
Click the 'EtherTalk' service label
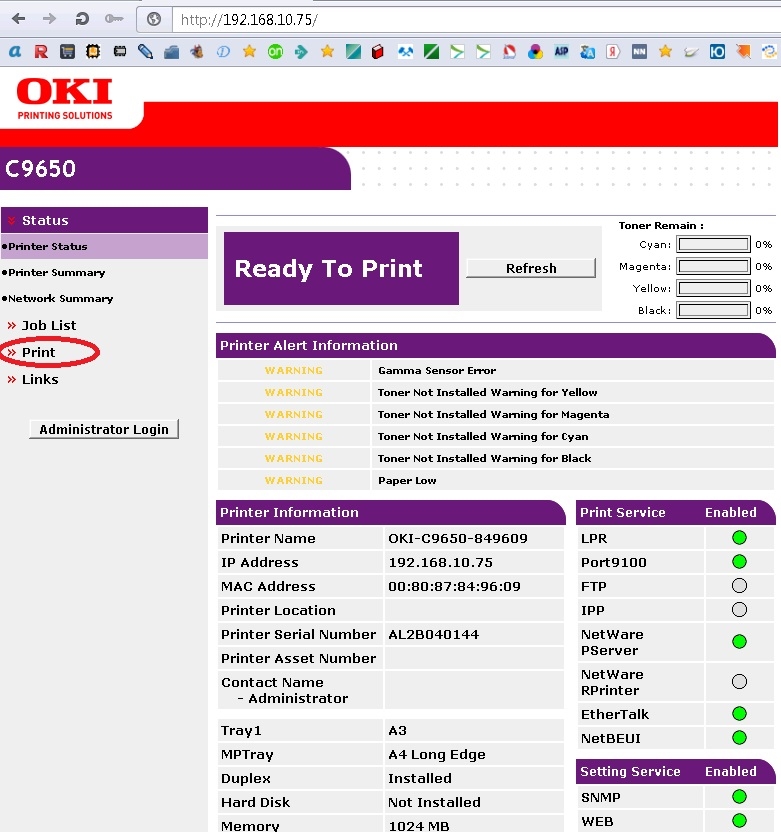point(614,714)
